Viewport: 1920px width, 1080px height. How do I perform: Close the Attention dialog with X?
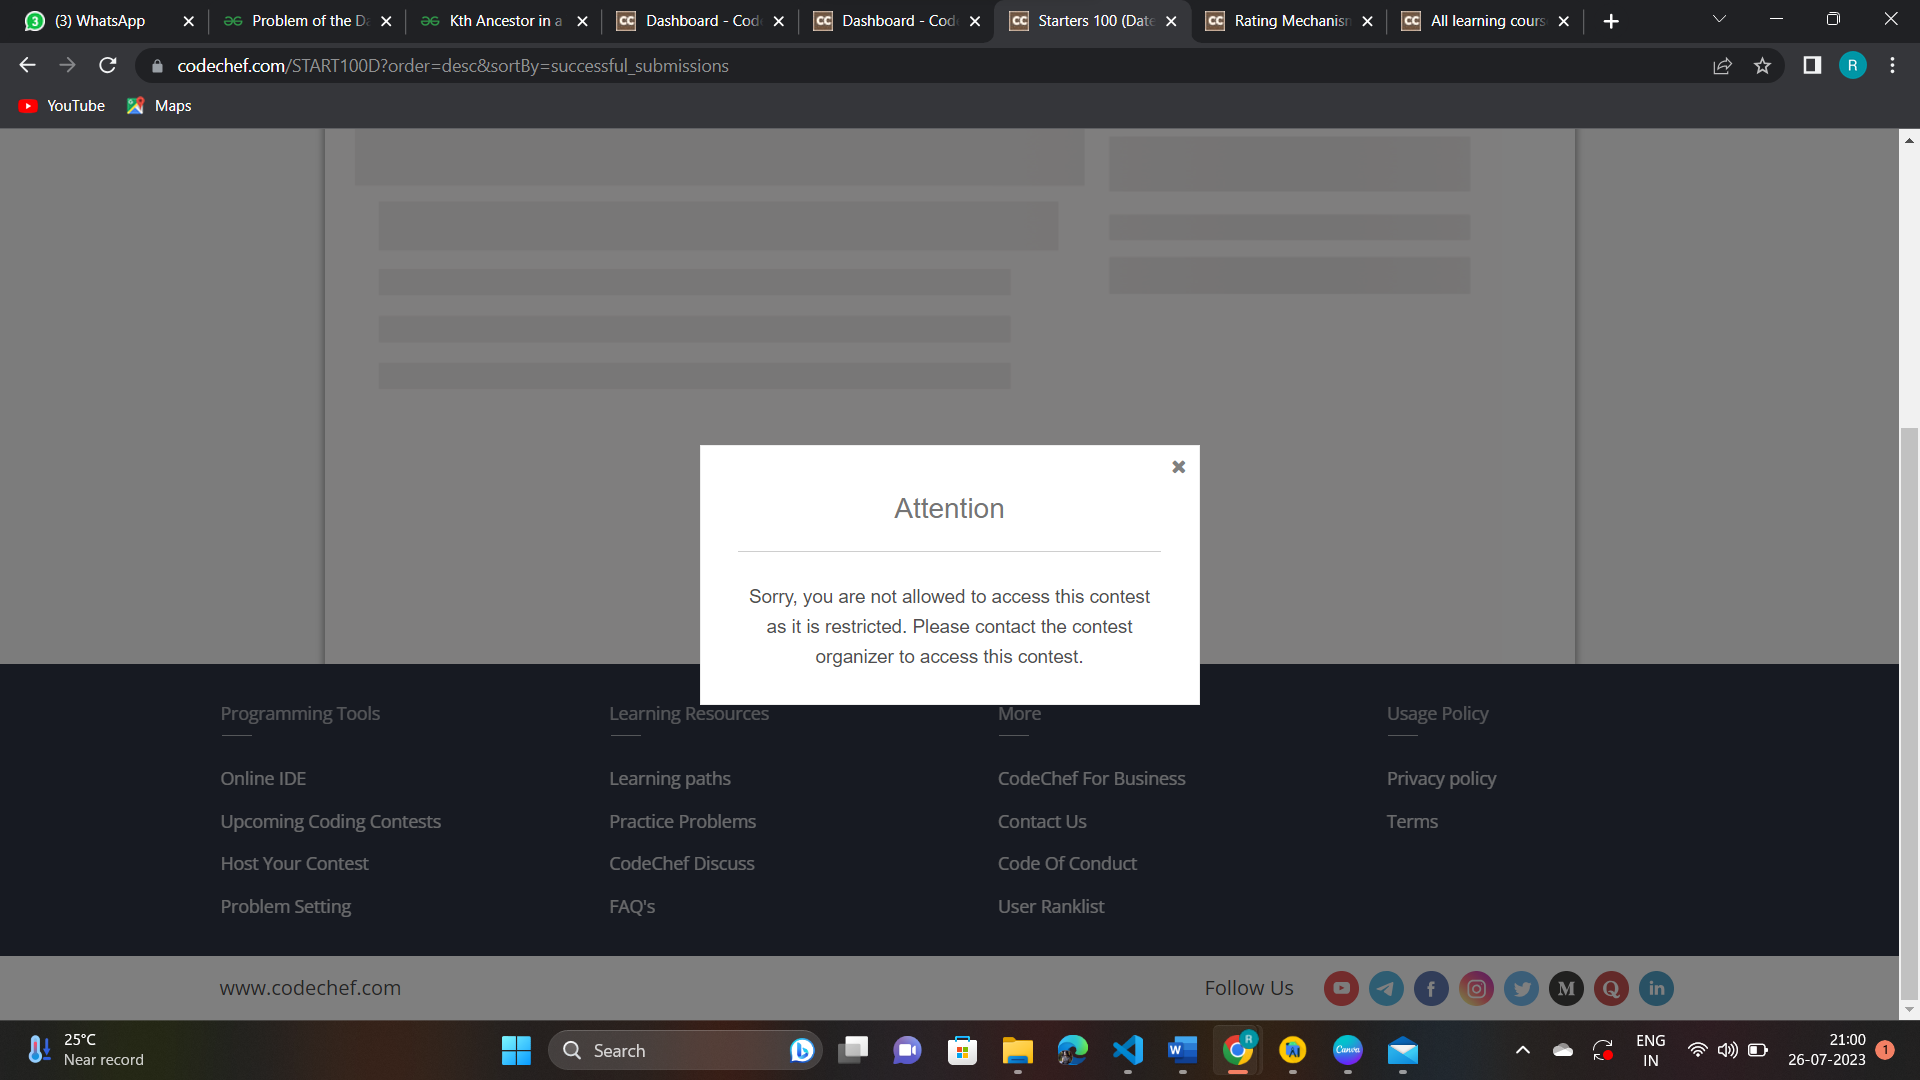1178,467
